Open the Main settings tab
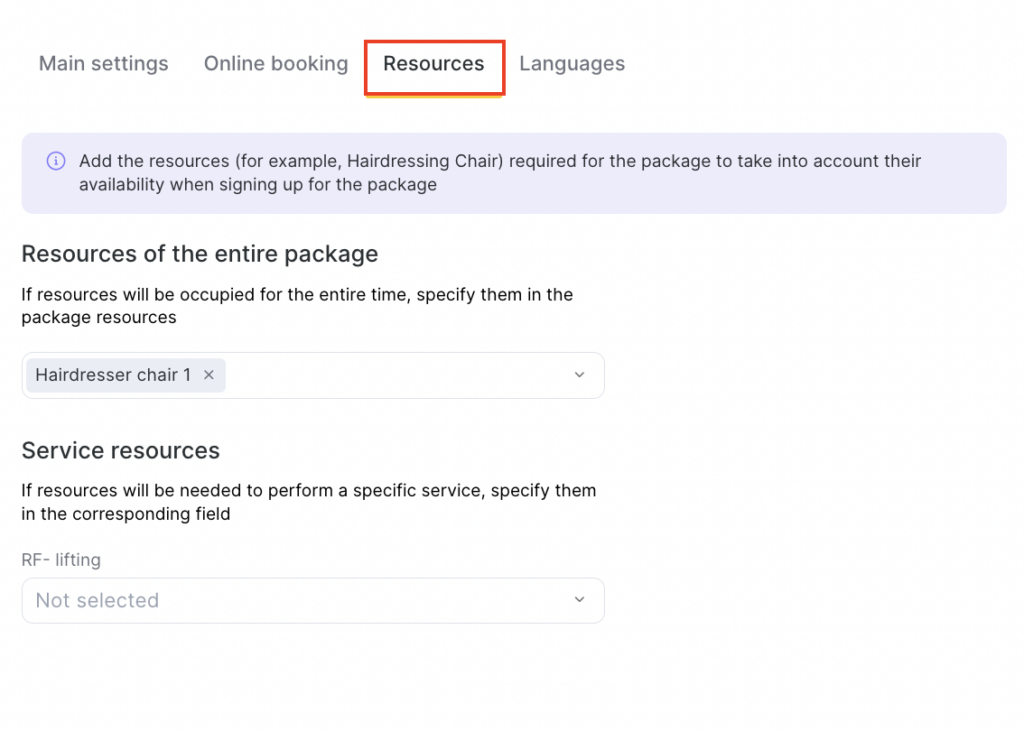 click(x=103, y=64)
